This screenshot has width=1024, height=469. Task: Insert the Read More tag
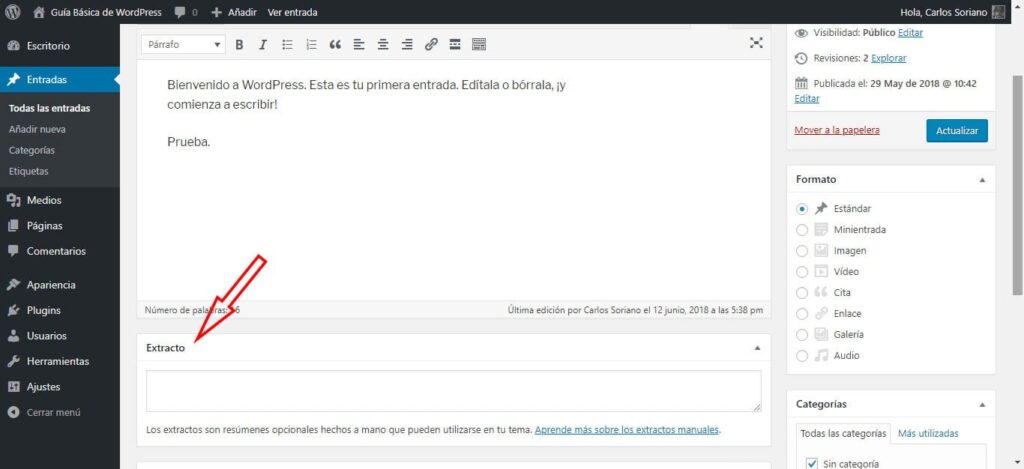(455, 44)
